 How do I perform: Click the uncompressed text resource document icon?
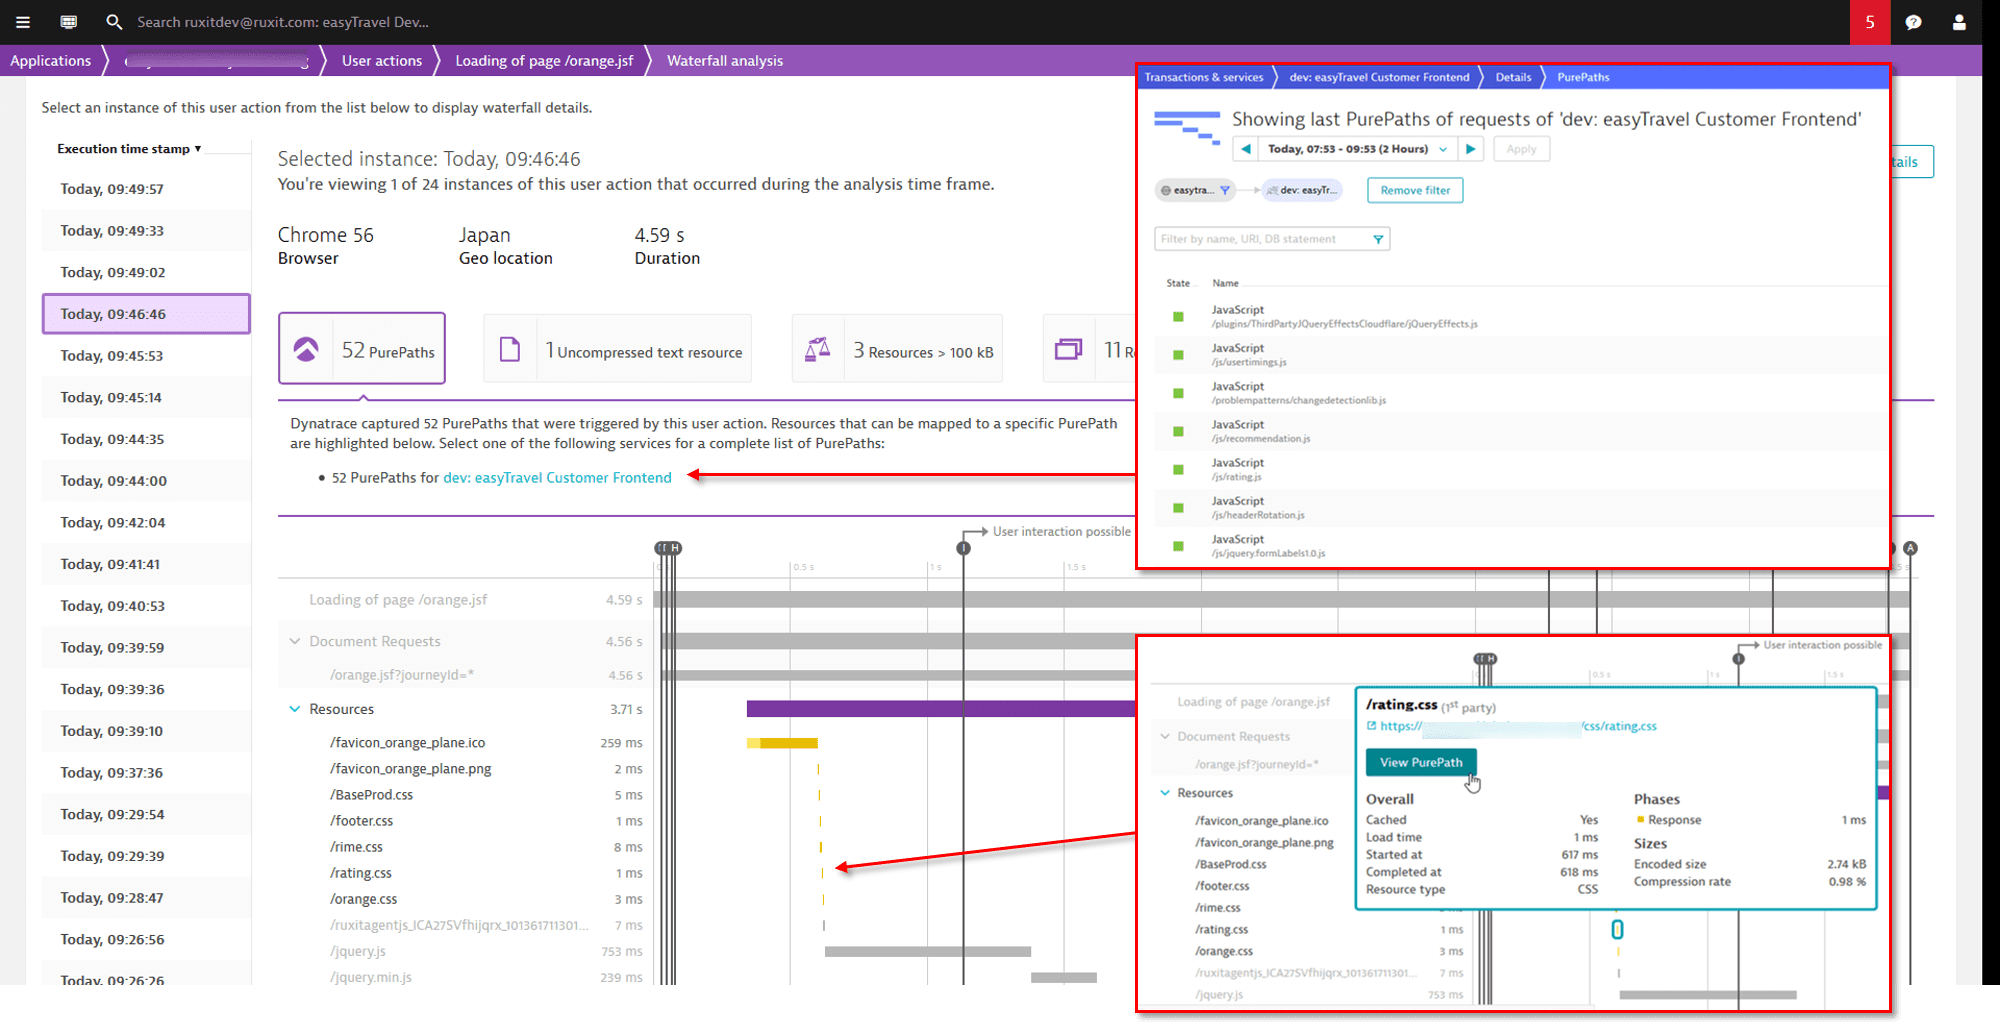tap(510, 349)
